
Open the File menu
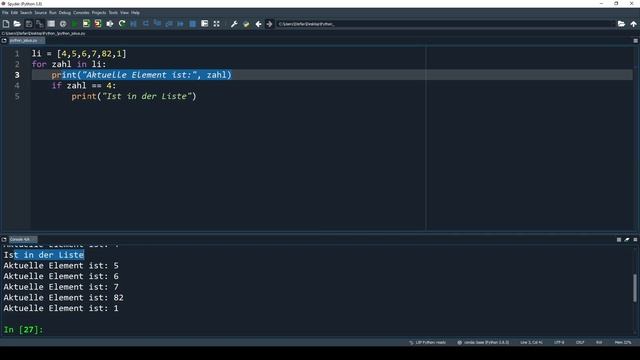coord(5,13)
